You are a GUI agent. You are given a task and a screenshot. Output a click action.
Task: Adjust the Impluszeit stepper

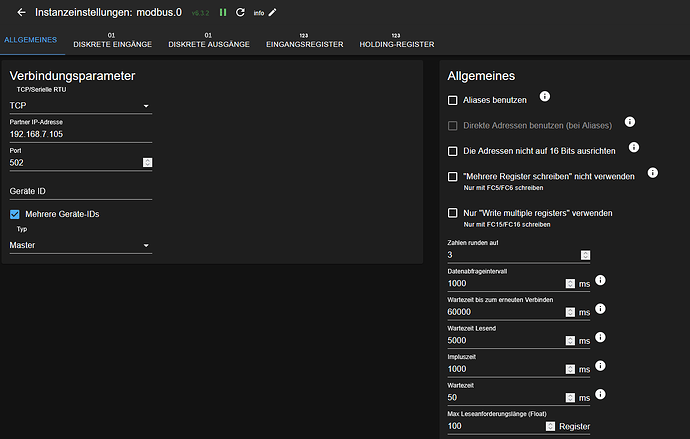pyautogui.click(x=570, y=369)
